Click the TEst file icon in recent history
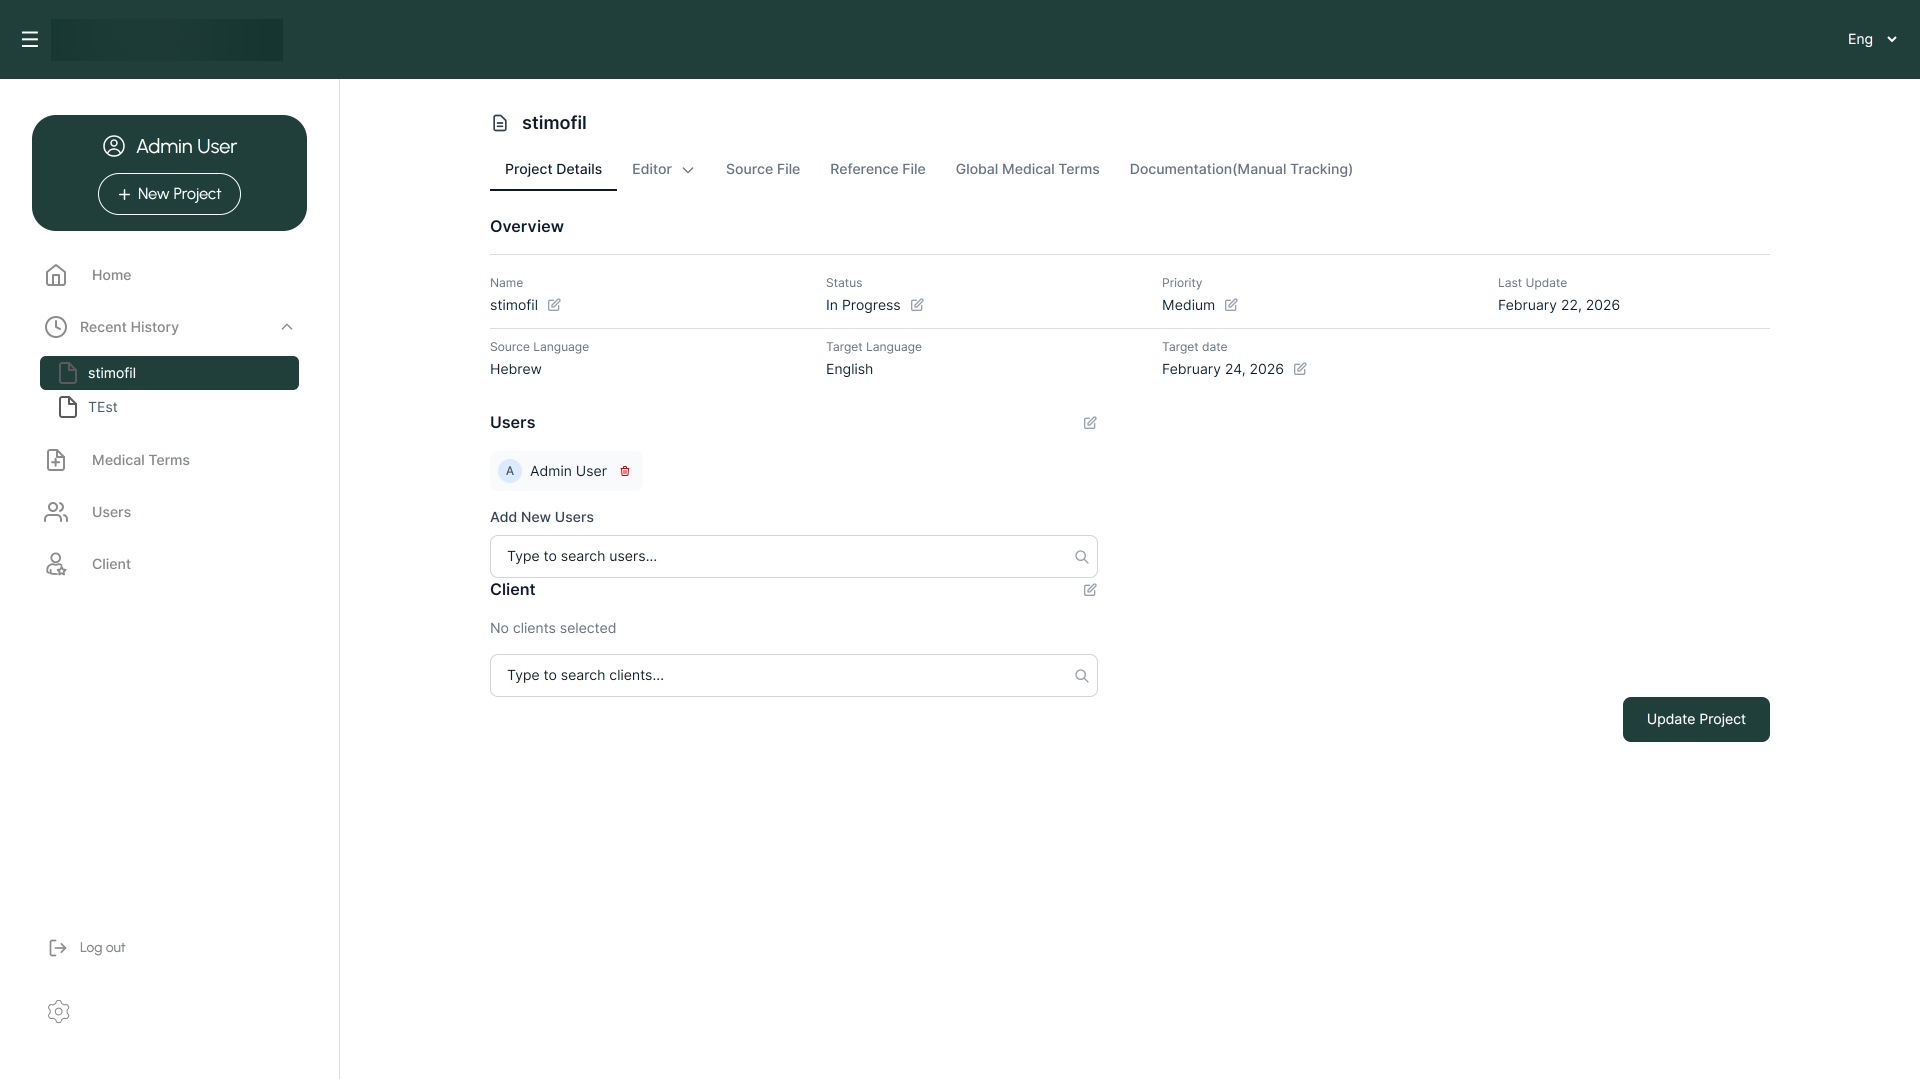Image resolution: width=1920 pixels, height=1079 pixels. tap(68, 407)
